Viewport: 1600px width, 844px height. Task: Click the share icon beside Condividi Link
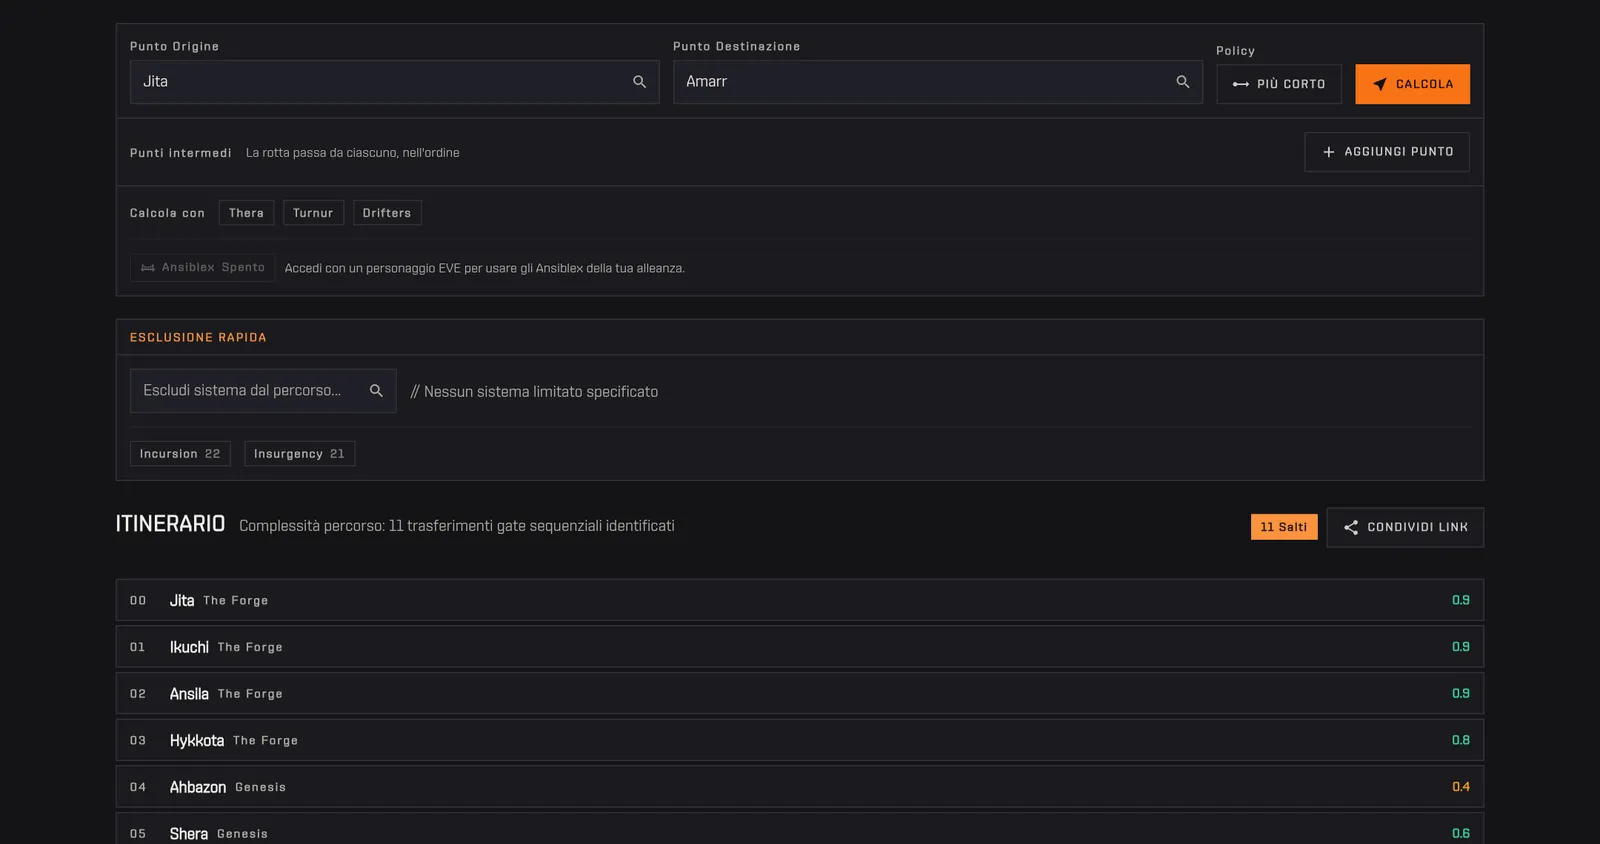coord(1351,527)
